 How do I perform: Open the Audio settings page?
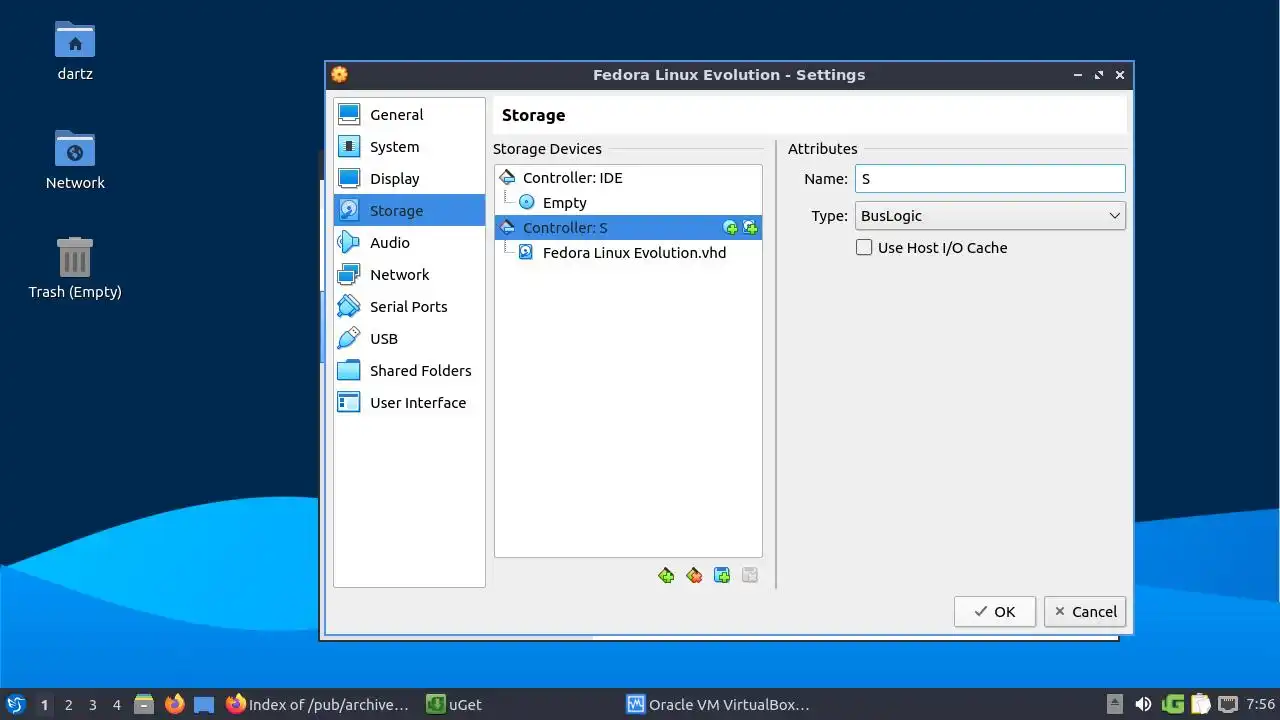[409, 243]
